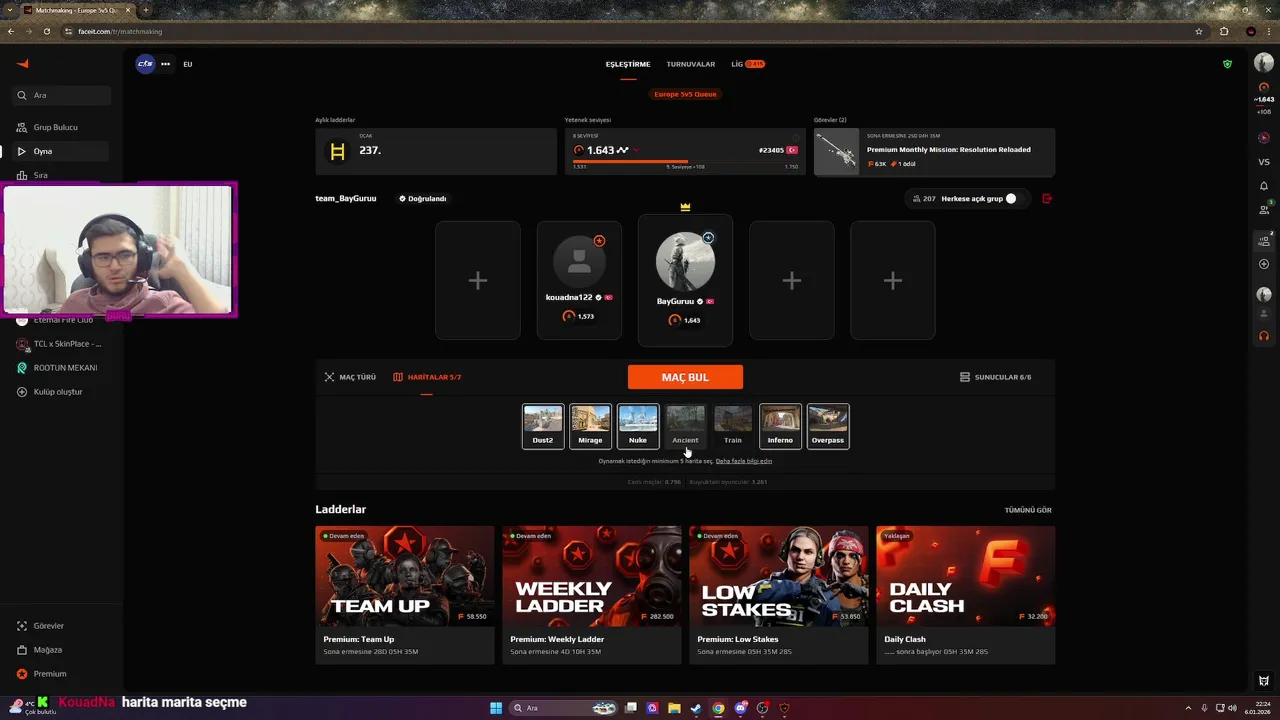Click the circled plus icon in right rail
This screenshot has width=1280, height=720.
point(1264,265)
